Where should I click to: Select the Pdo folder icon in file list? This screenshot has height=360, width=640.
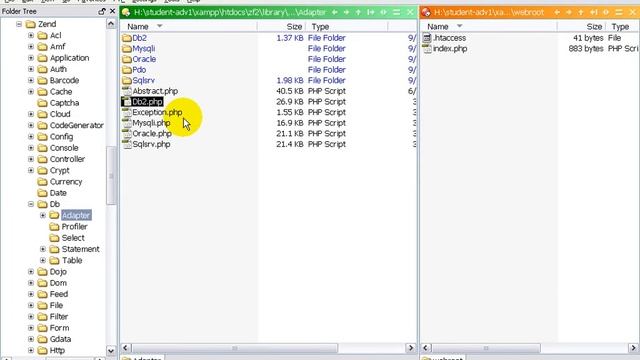tap(127, 70)
